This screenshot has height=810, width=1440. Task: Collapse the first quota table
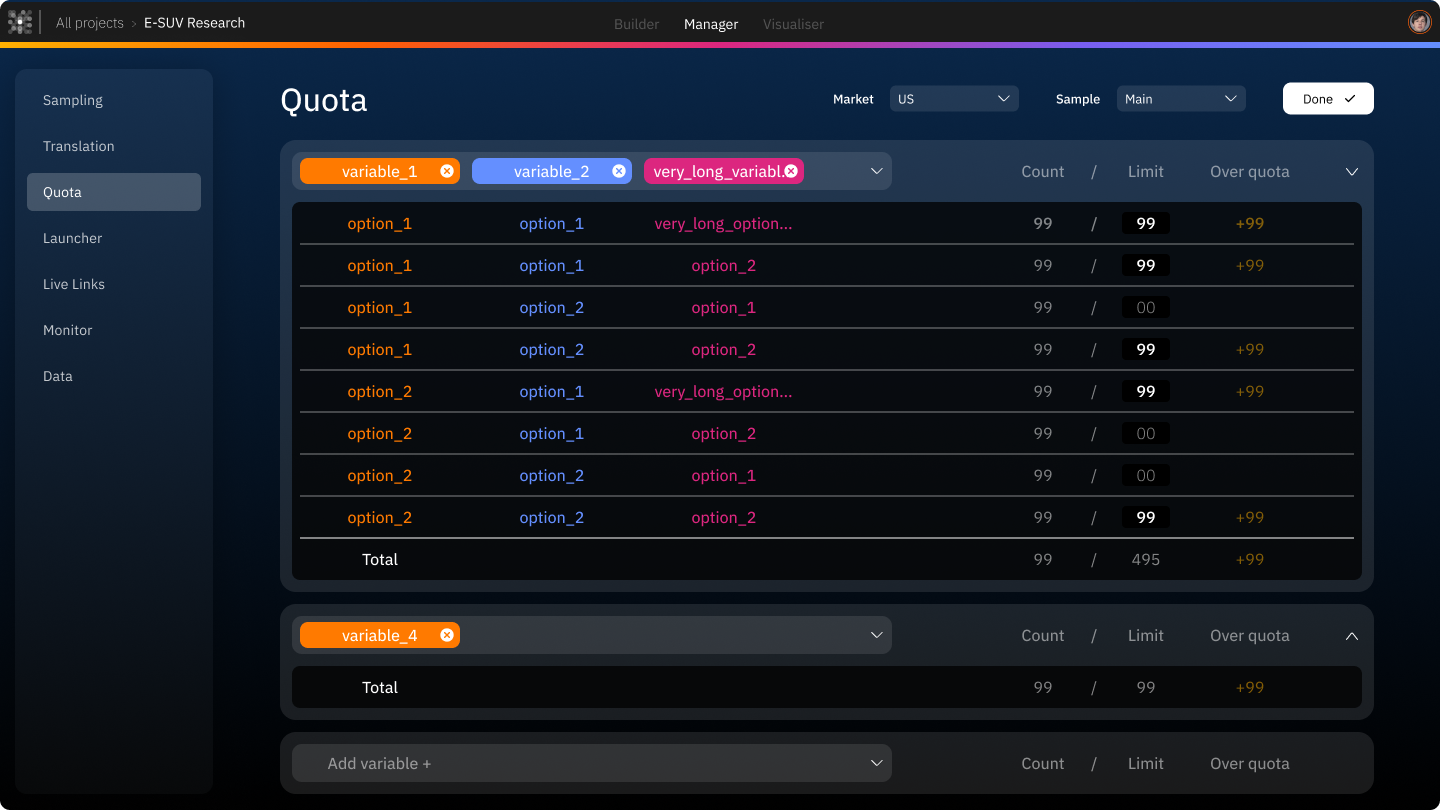1352,171
